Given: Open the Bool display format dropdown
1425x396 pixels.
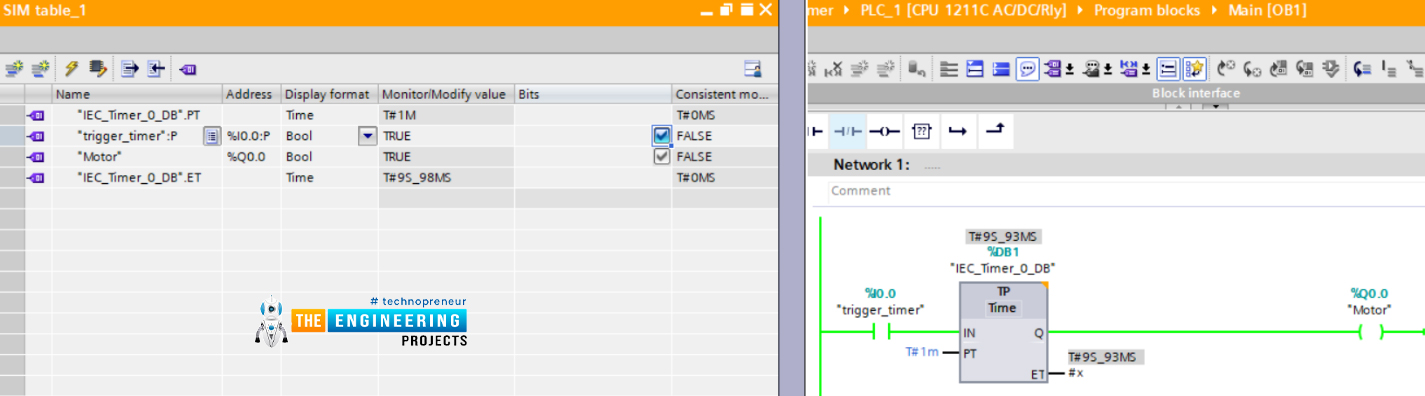Looking at the screenshot, I should point(368,136).
